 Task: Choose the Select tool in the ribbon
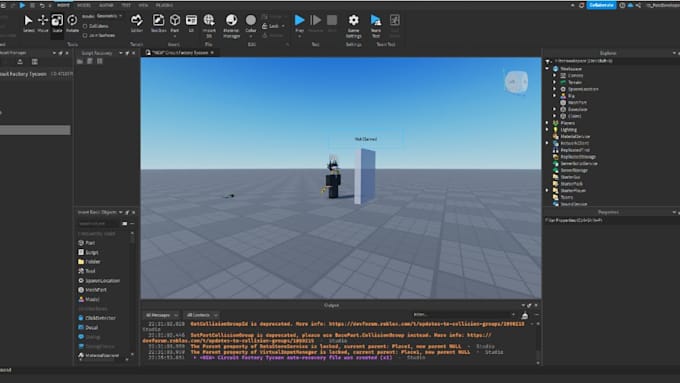[29, 24]
